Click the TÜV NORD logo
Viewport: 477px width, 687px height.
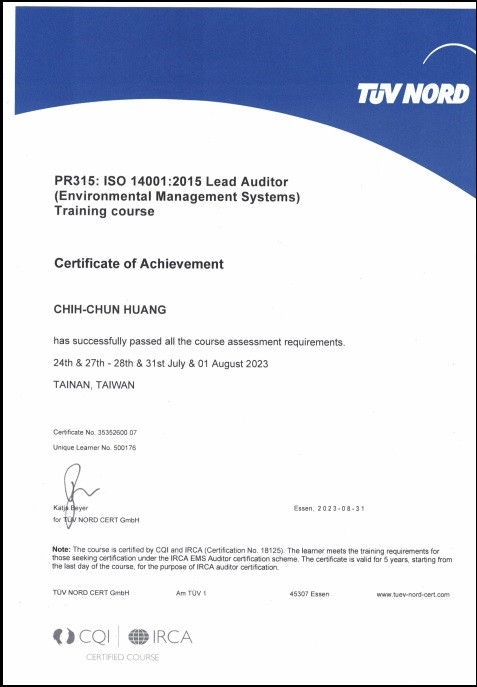[x=413, y=93]
